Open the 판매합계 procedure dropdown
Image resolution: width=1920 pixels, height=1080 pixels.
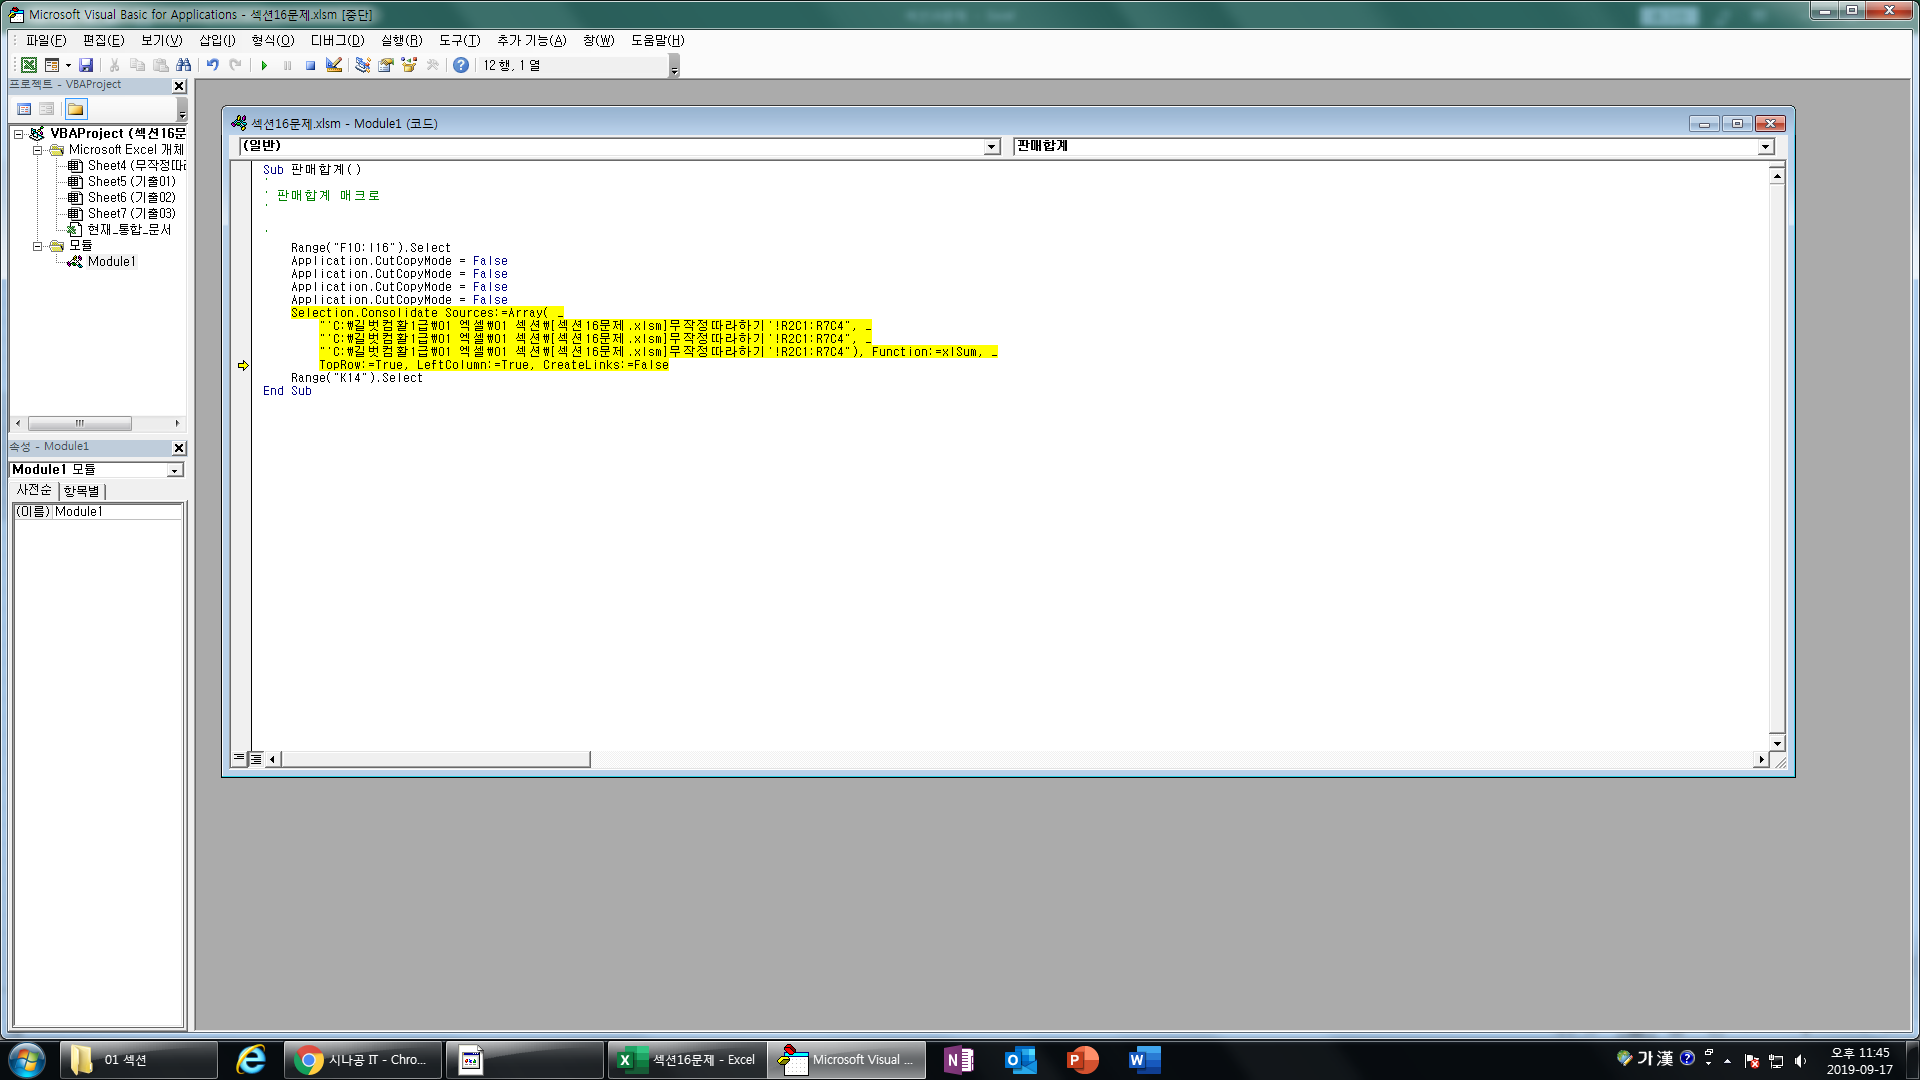click(1766, 147)
